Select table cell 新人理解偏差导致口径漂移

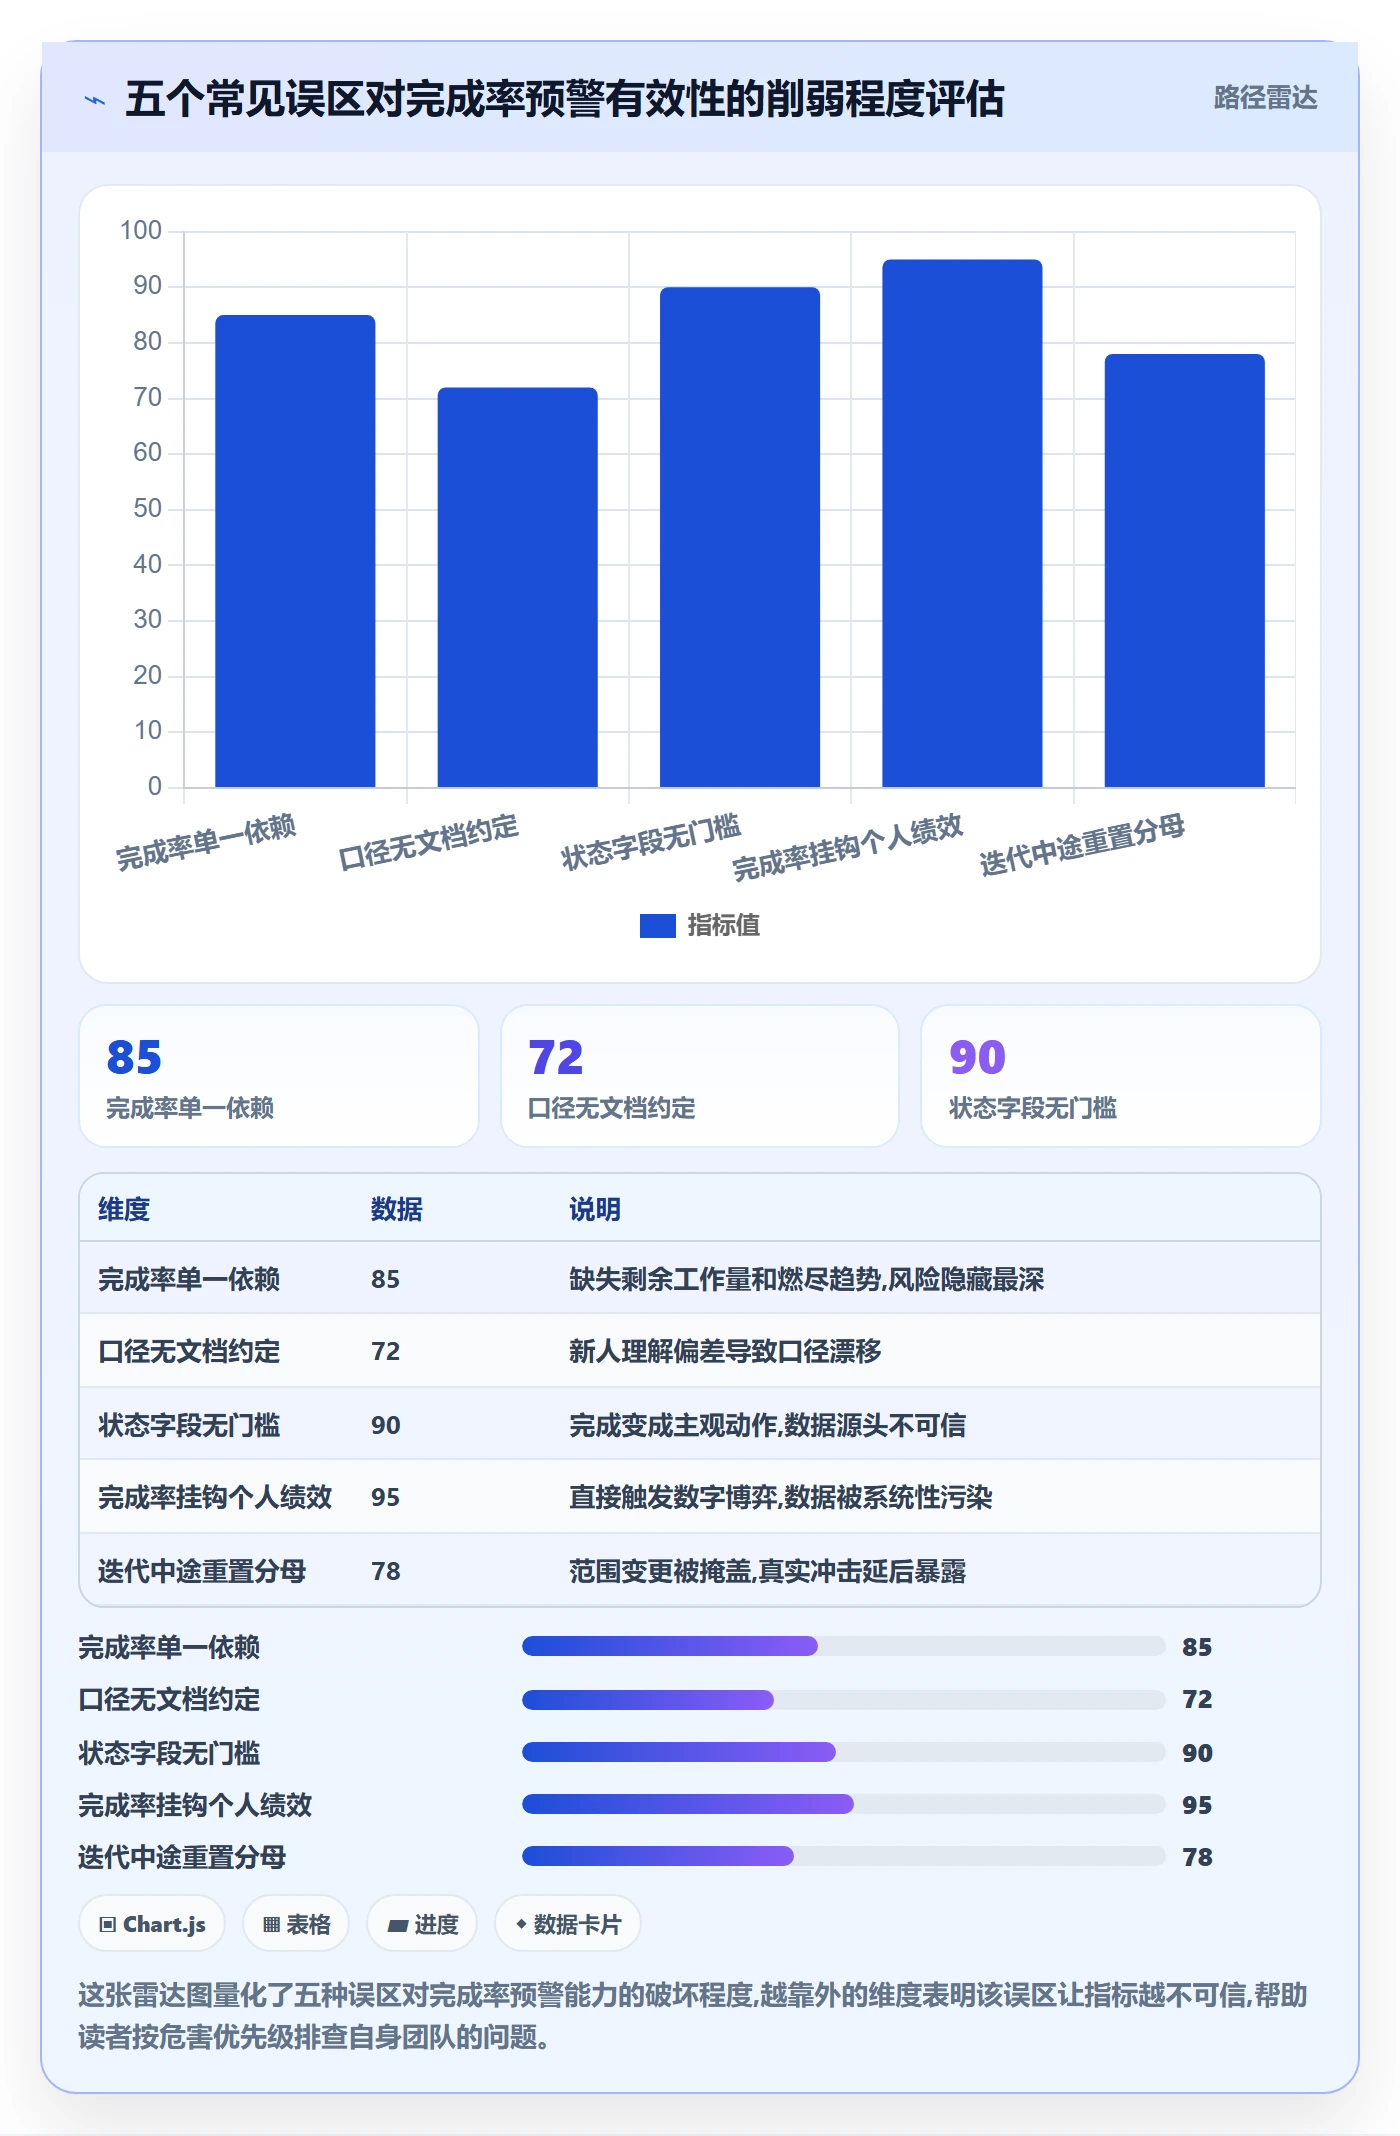coord(725,1351)
